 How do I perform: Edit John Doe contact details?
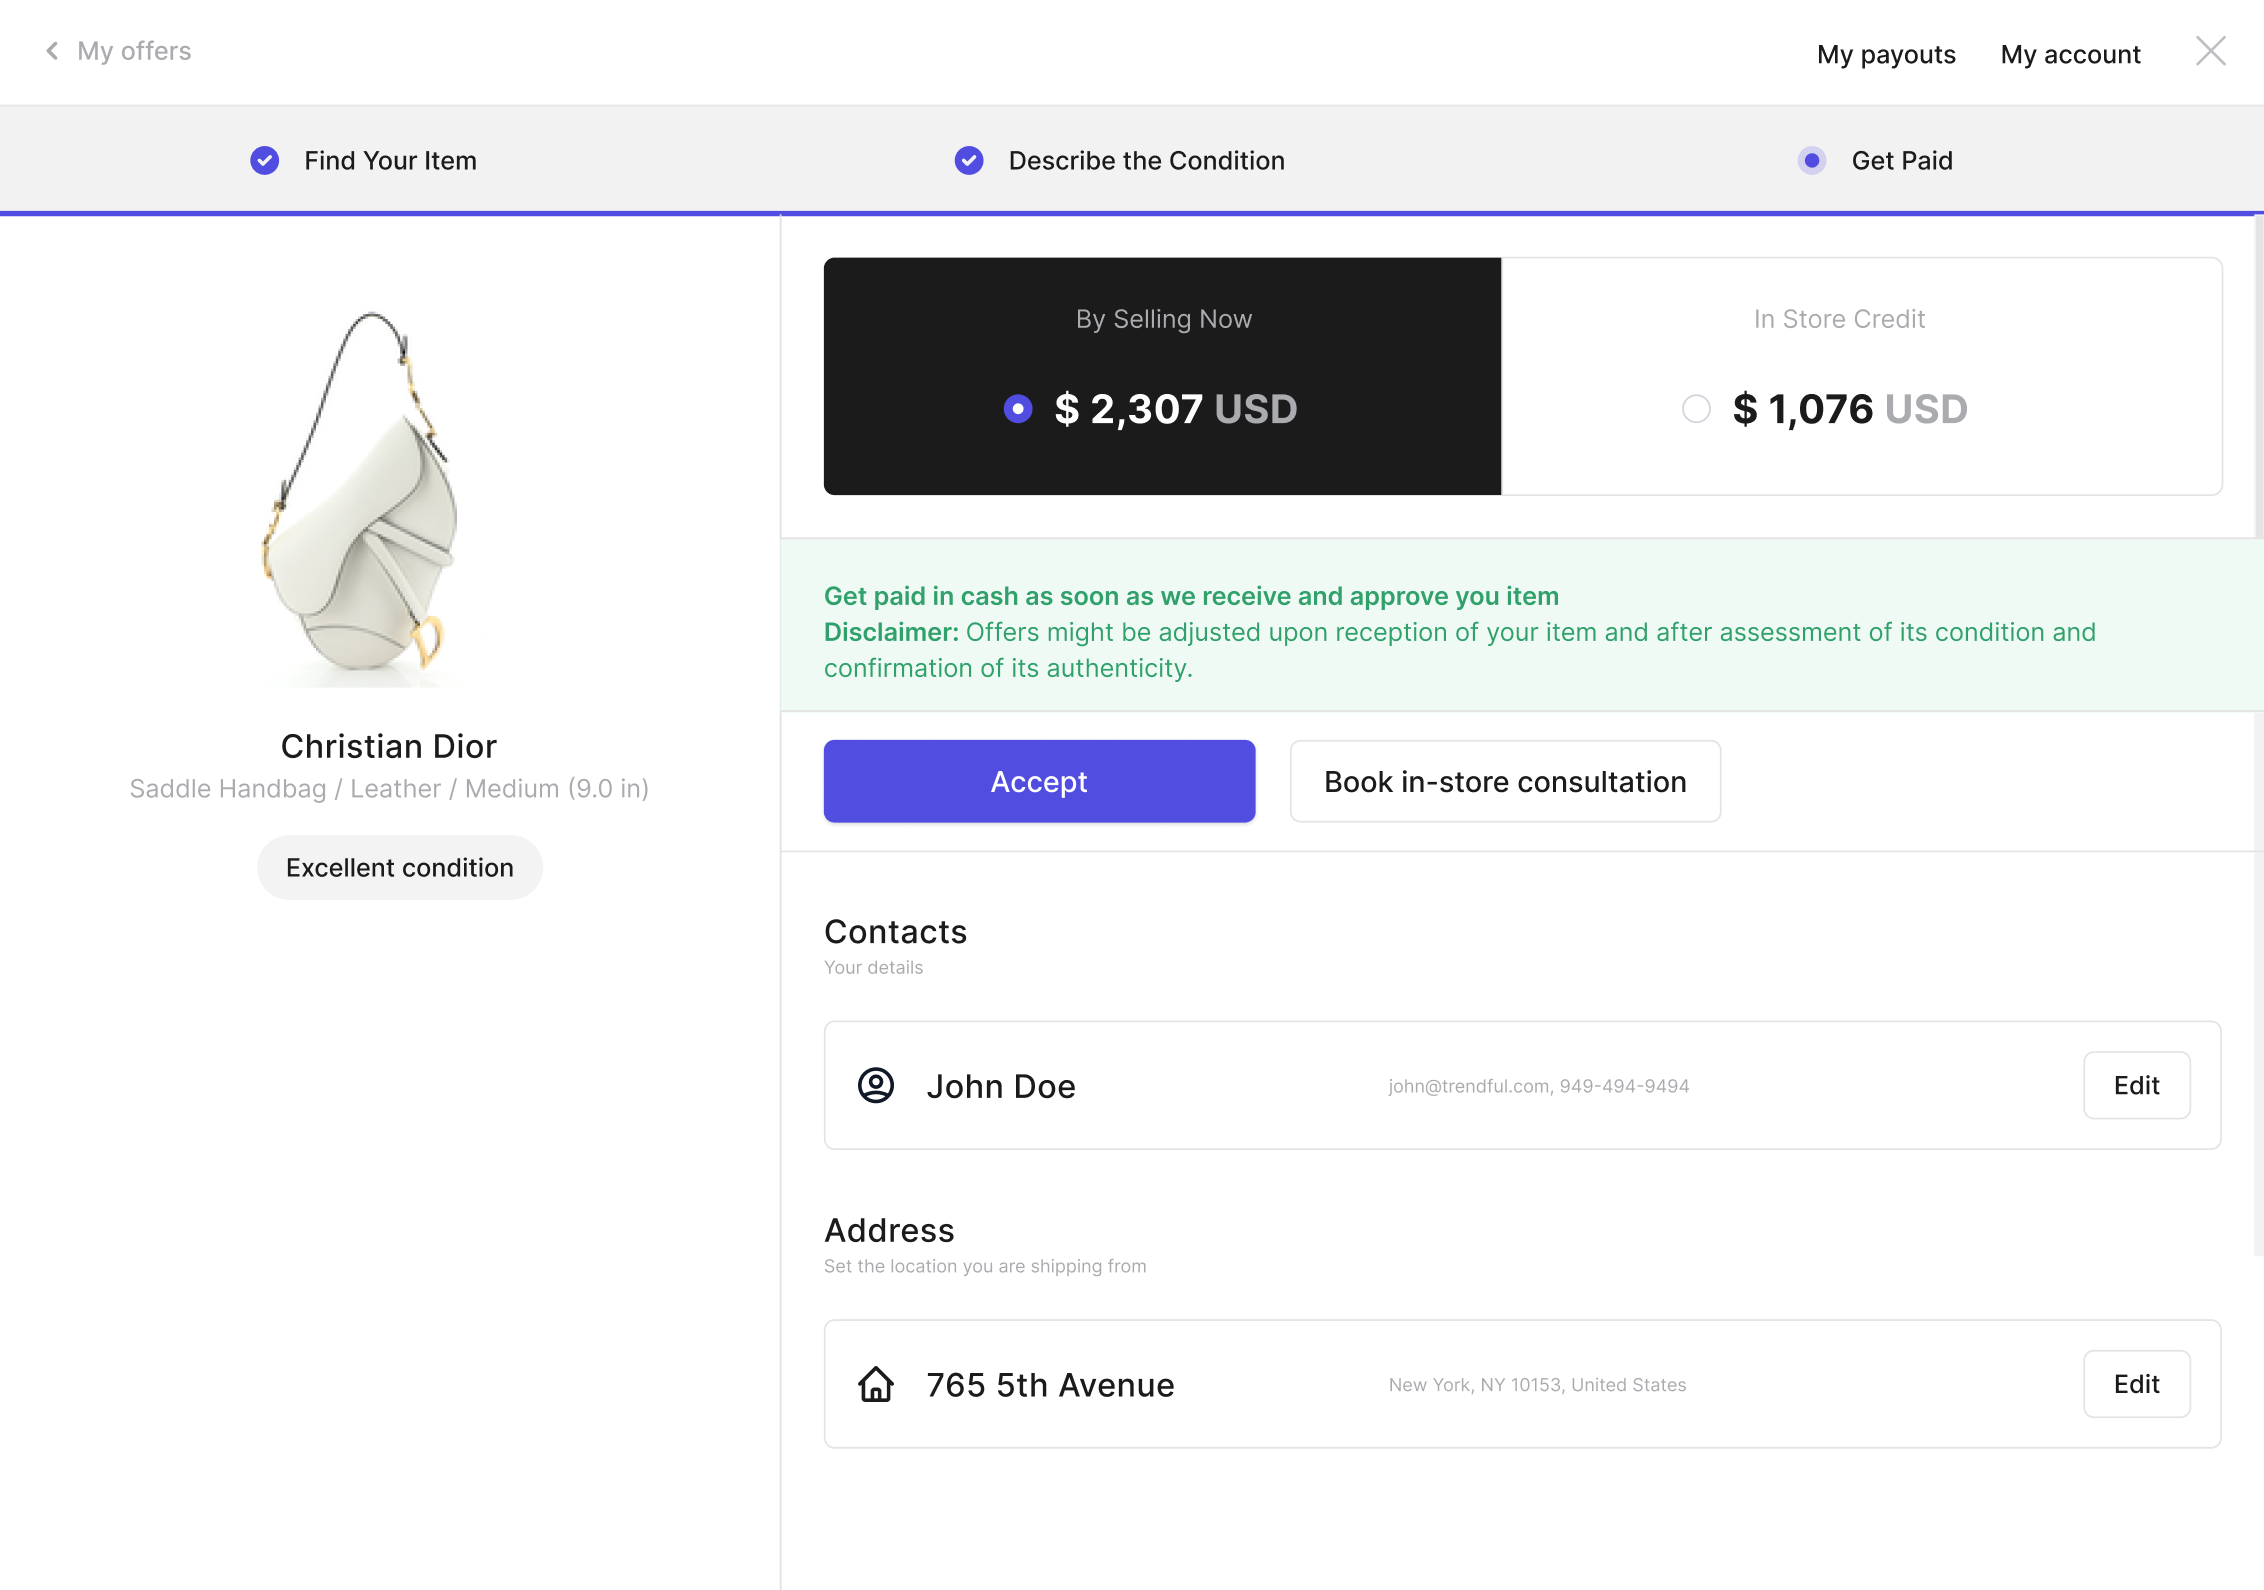(2136, 1085)
